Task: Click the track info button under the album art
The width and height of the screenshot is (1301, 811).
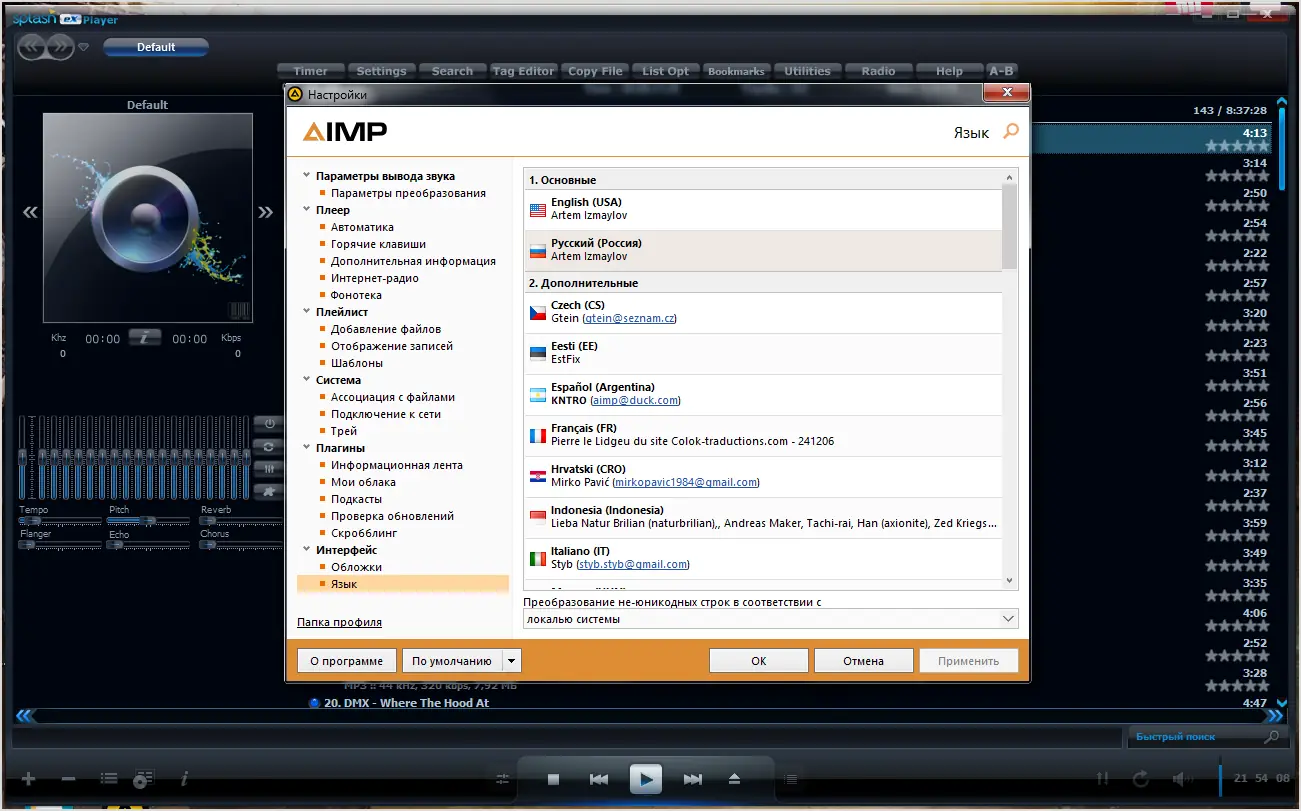Action: click(x=145, y=338)
